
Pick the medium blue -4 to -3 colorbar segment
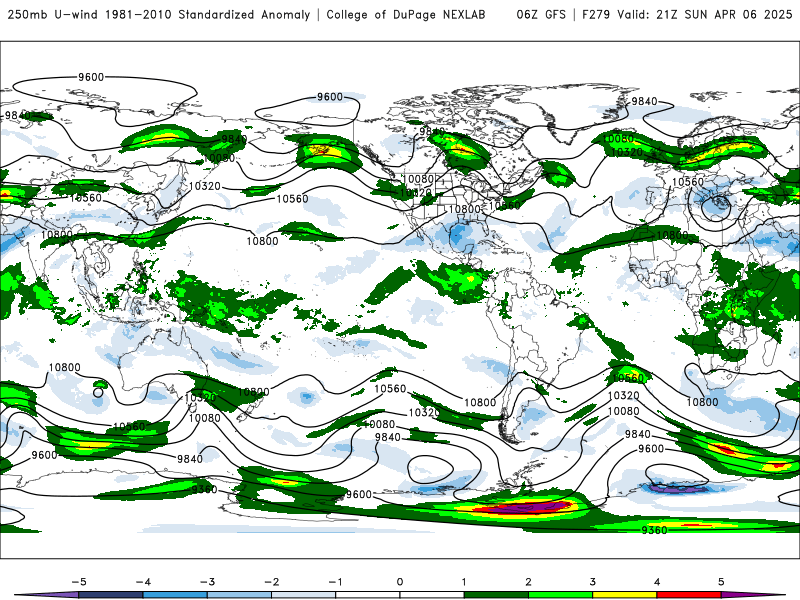[x=175, y=595]
